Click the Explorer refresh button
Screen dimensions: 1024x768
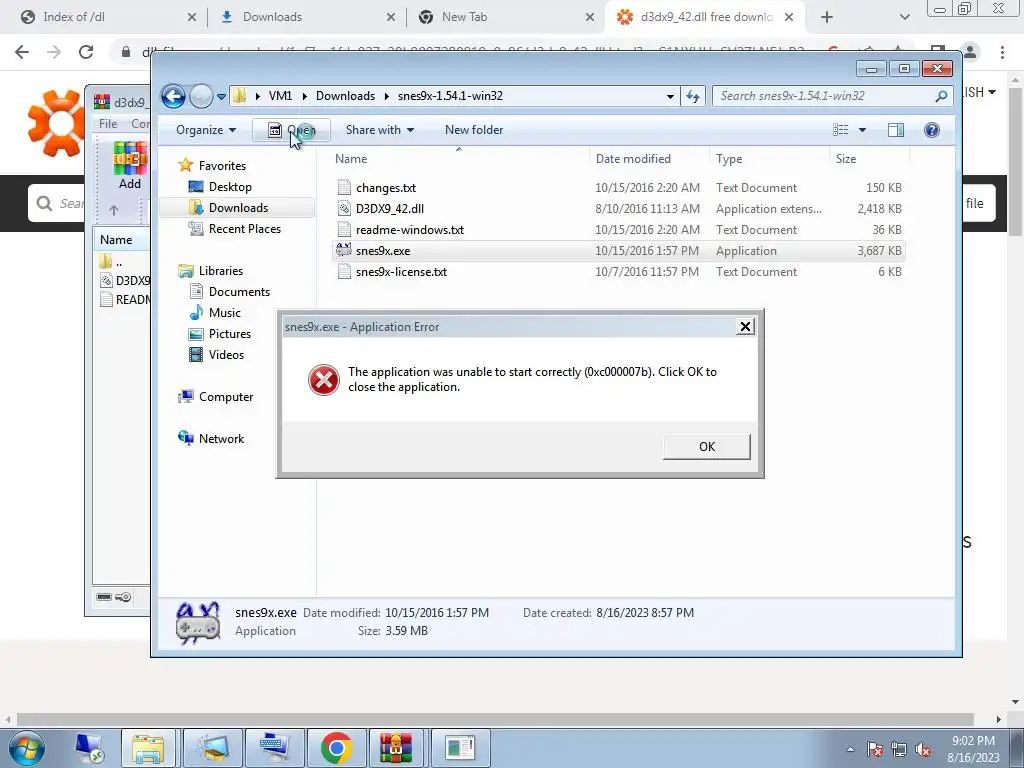point(692,97)
